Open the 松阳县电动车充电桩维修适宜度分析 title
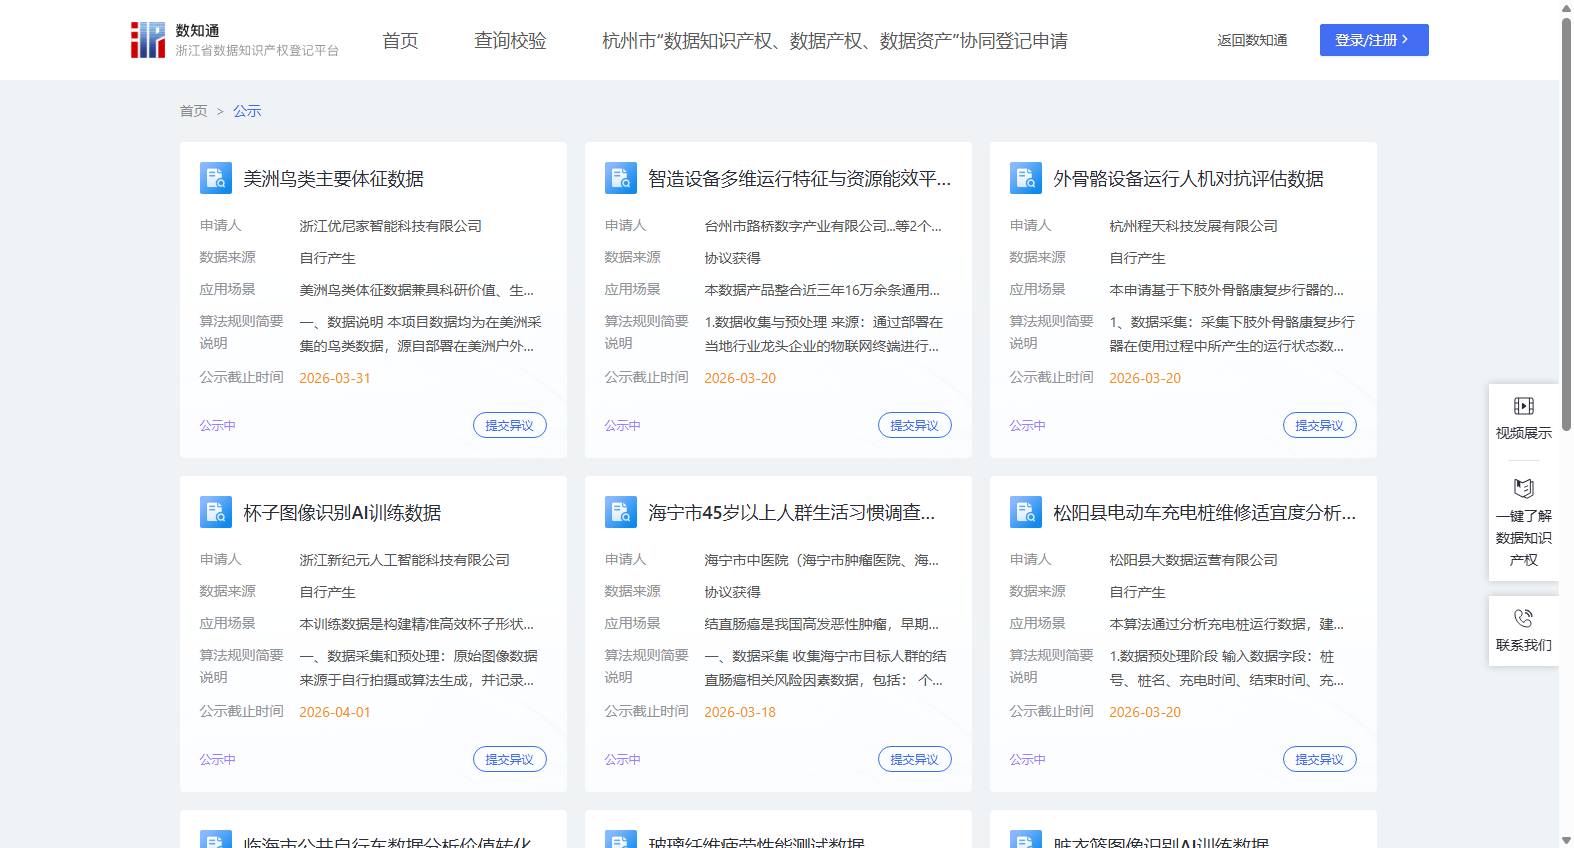This screenshot has width=1574, height=848. (x=1205, y=513)
